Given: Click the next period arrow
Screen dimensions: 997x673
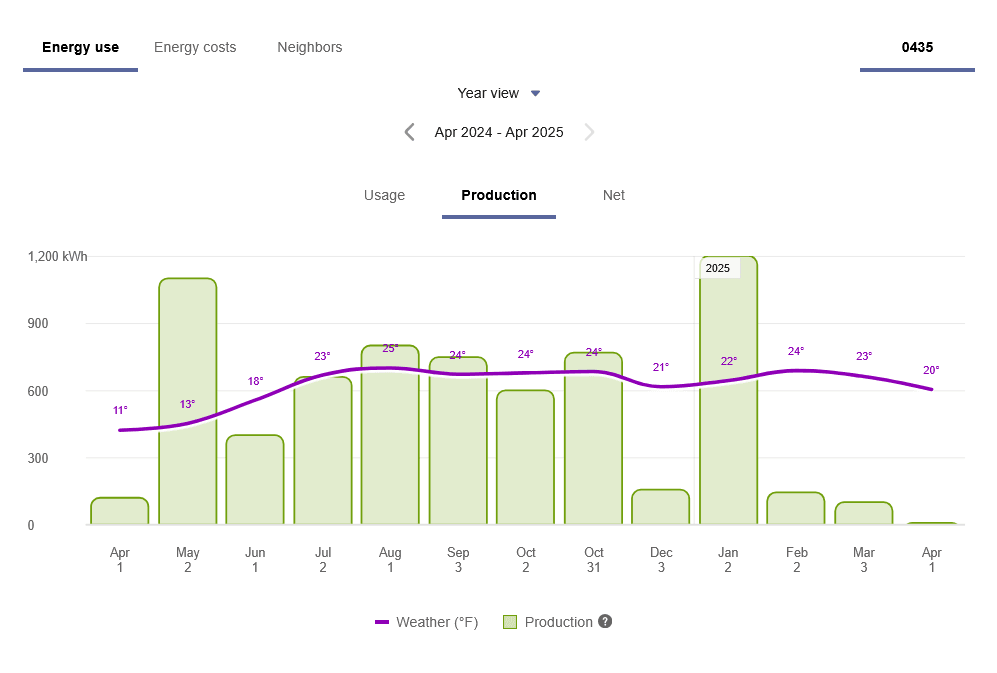Looking at the screenshot, I should tap(589, 131).
